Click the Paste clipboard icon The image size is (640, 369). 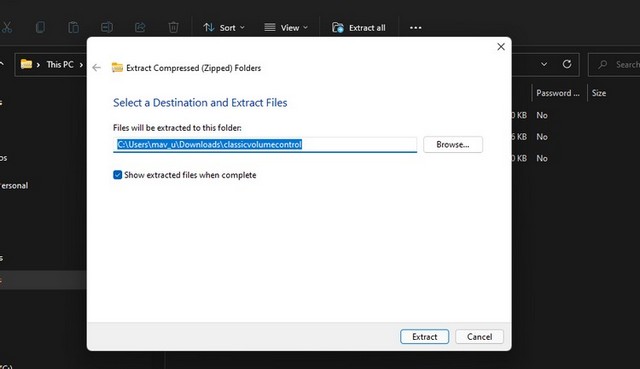(x=73, y=27)
